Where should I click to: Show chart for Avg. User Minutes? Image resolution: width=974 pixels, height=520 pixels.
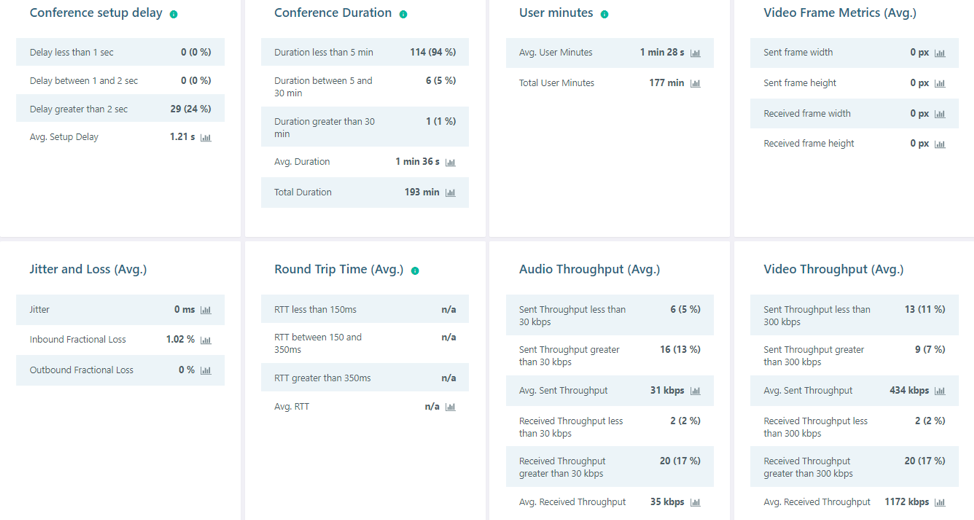[695, 53]
